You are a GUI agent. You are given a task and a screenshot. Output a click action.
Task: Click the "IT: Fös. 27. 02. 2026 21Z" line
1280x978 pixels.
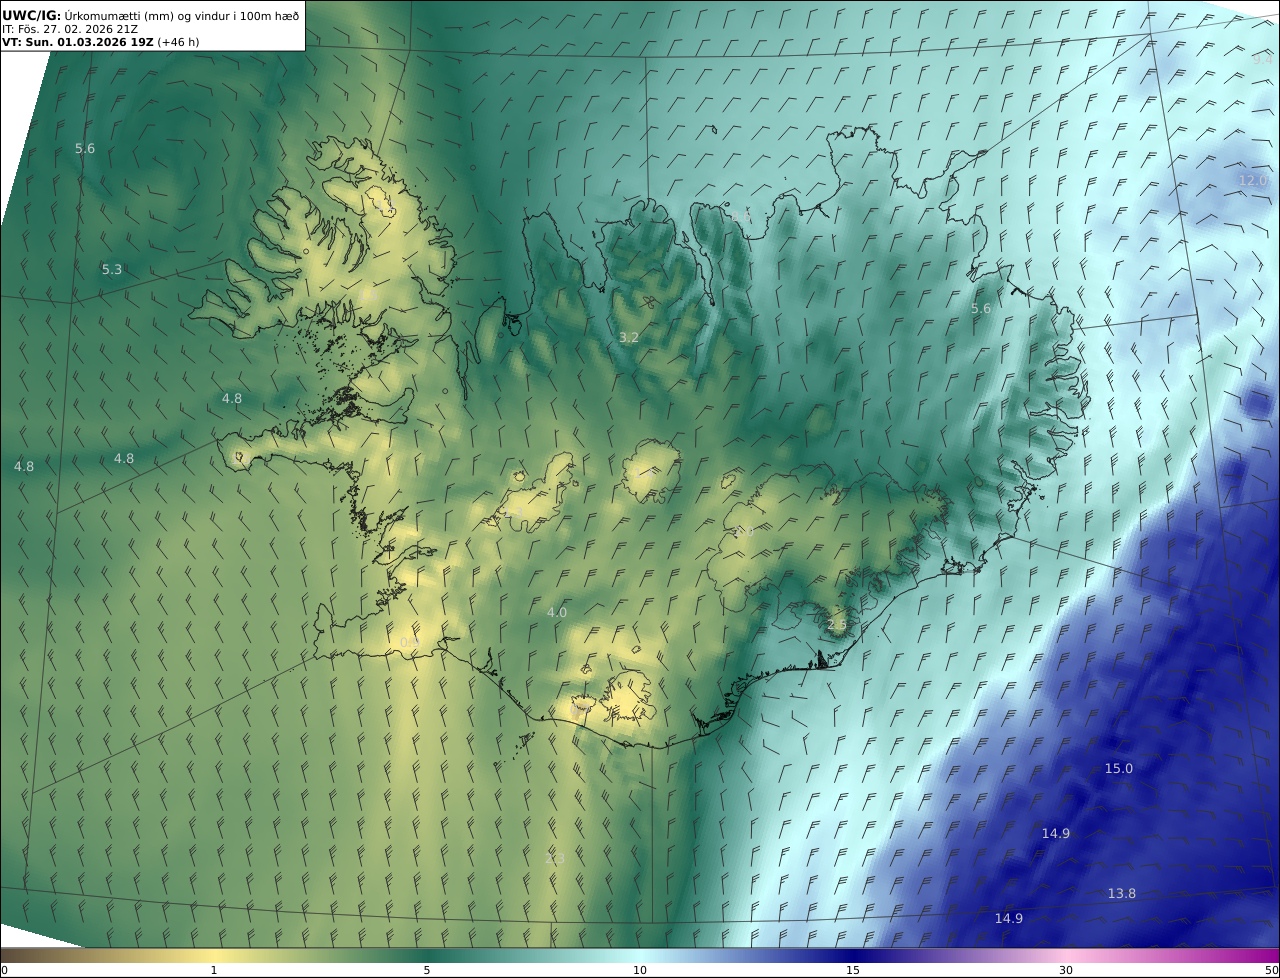[70, 29]
